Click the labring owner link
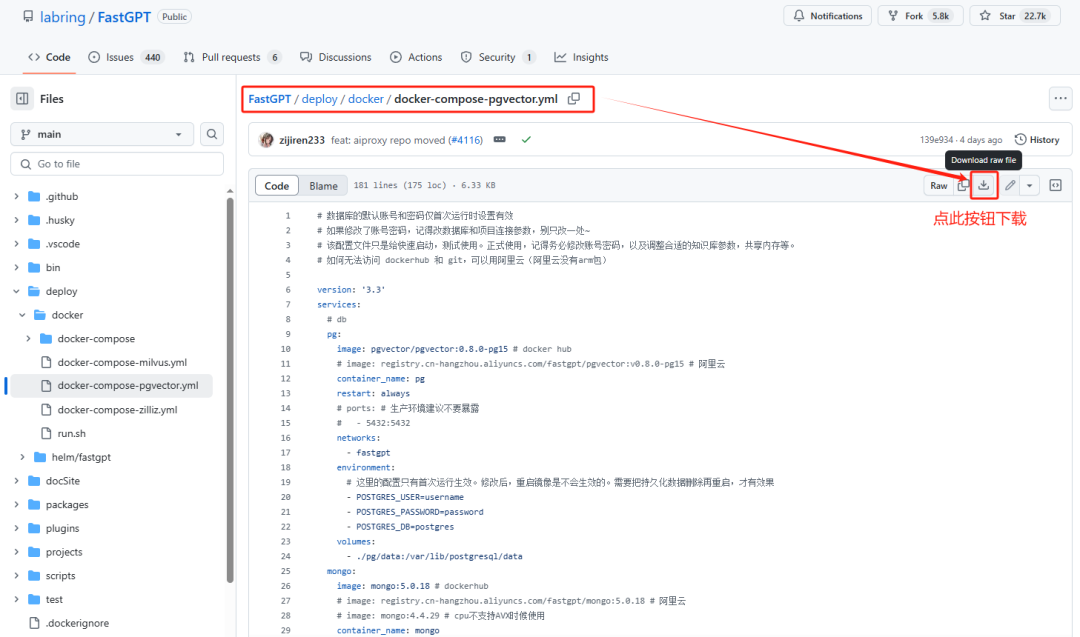Viewport: 1080px width, 637px height. pyautogui.click(x=63, y=17)
